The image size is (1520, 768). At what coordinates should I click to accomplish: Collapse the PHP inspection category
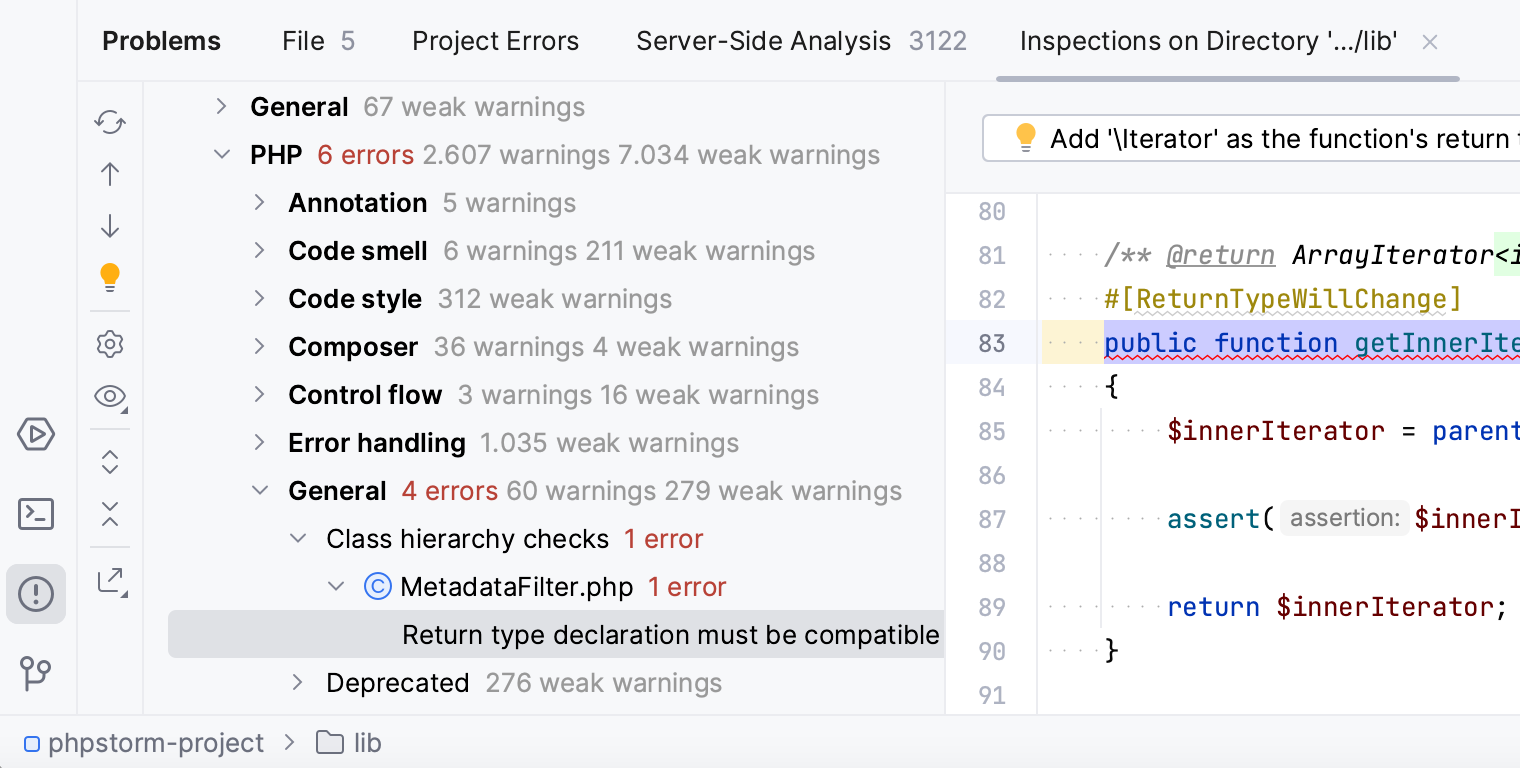tap(222, 154)
